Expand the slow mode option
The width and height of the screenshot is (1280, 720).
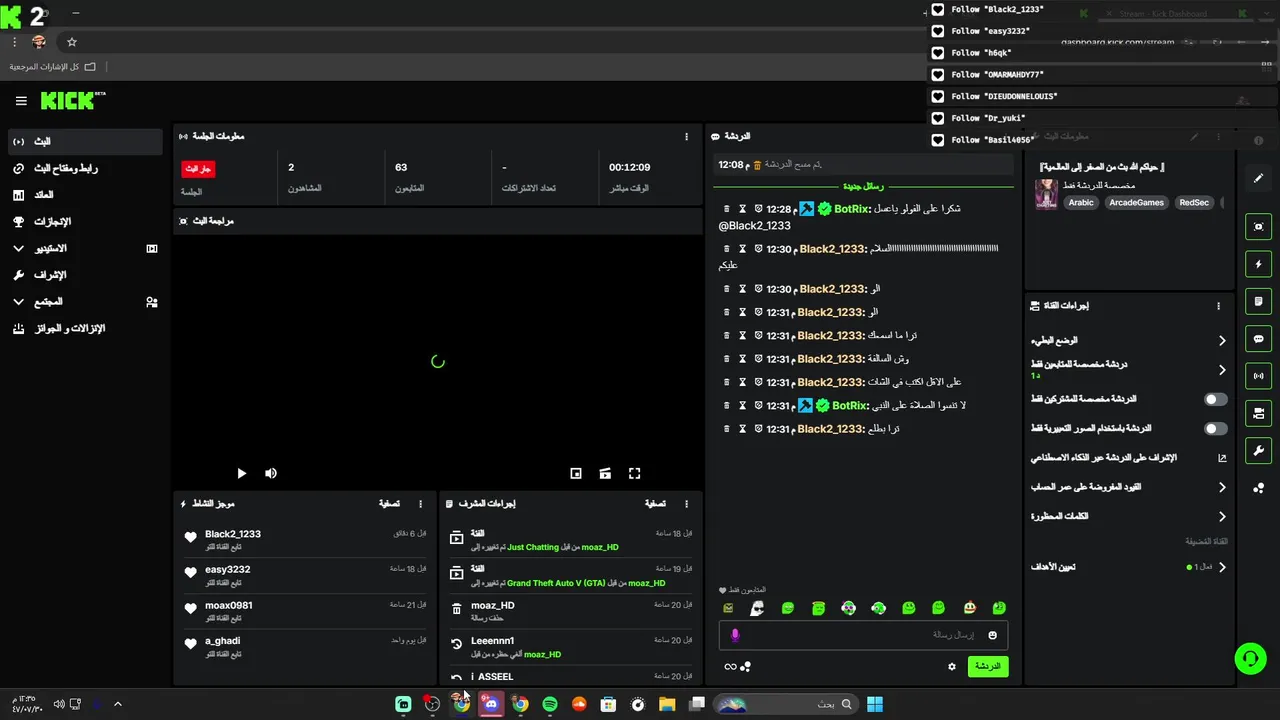tap(1128, 340)
